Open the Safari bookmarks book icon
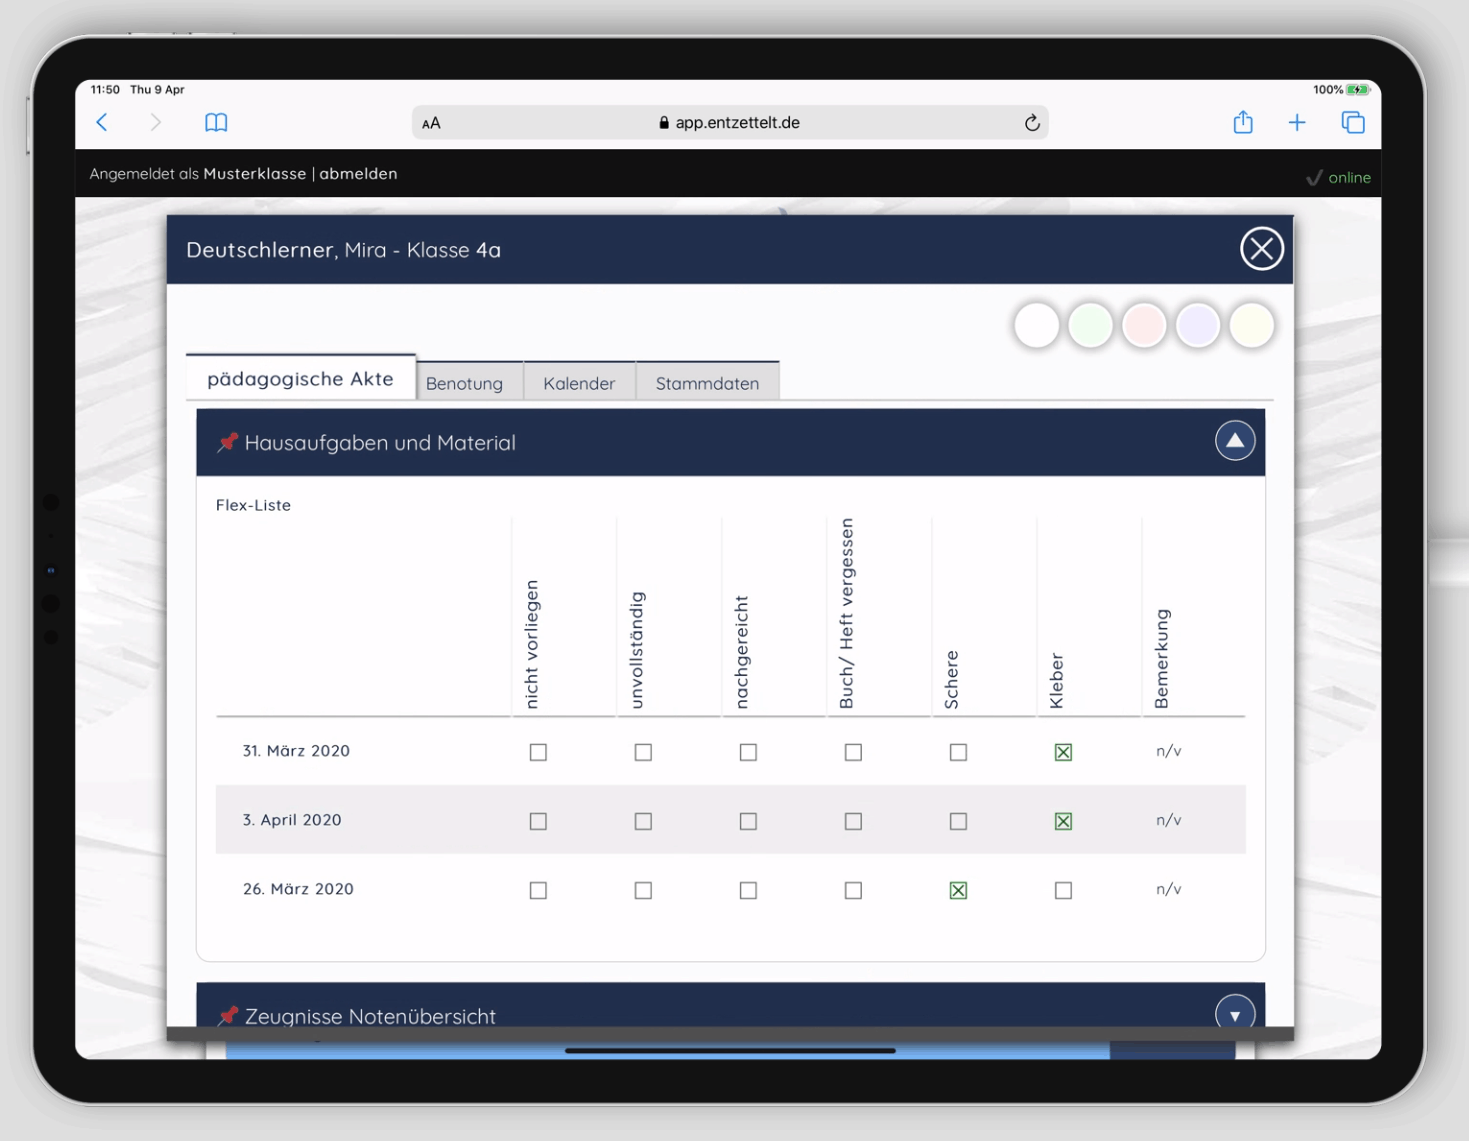The width and height of the screenshot is (1469, 1141). coord(216,123)
